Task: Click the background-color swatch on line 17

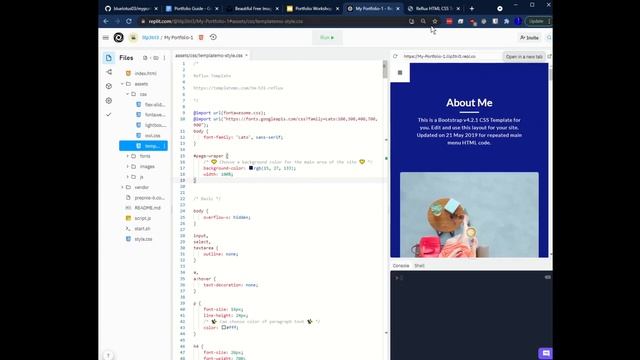Action: point(251,168)
